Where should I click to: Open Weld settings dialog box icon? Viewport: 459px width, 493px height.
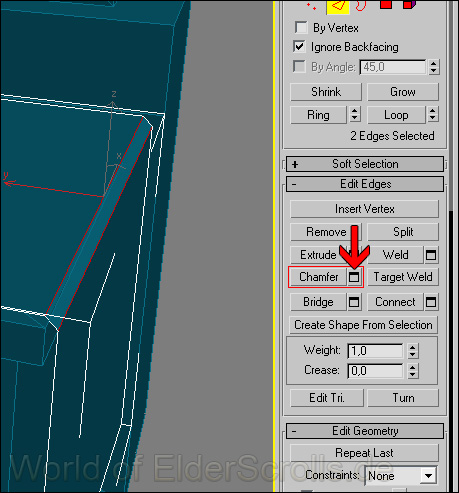(431, 255)
